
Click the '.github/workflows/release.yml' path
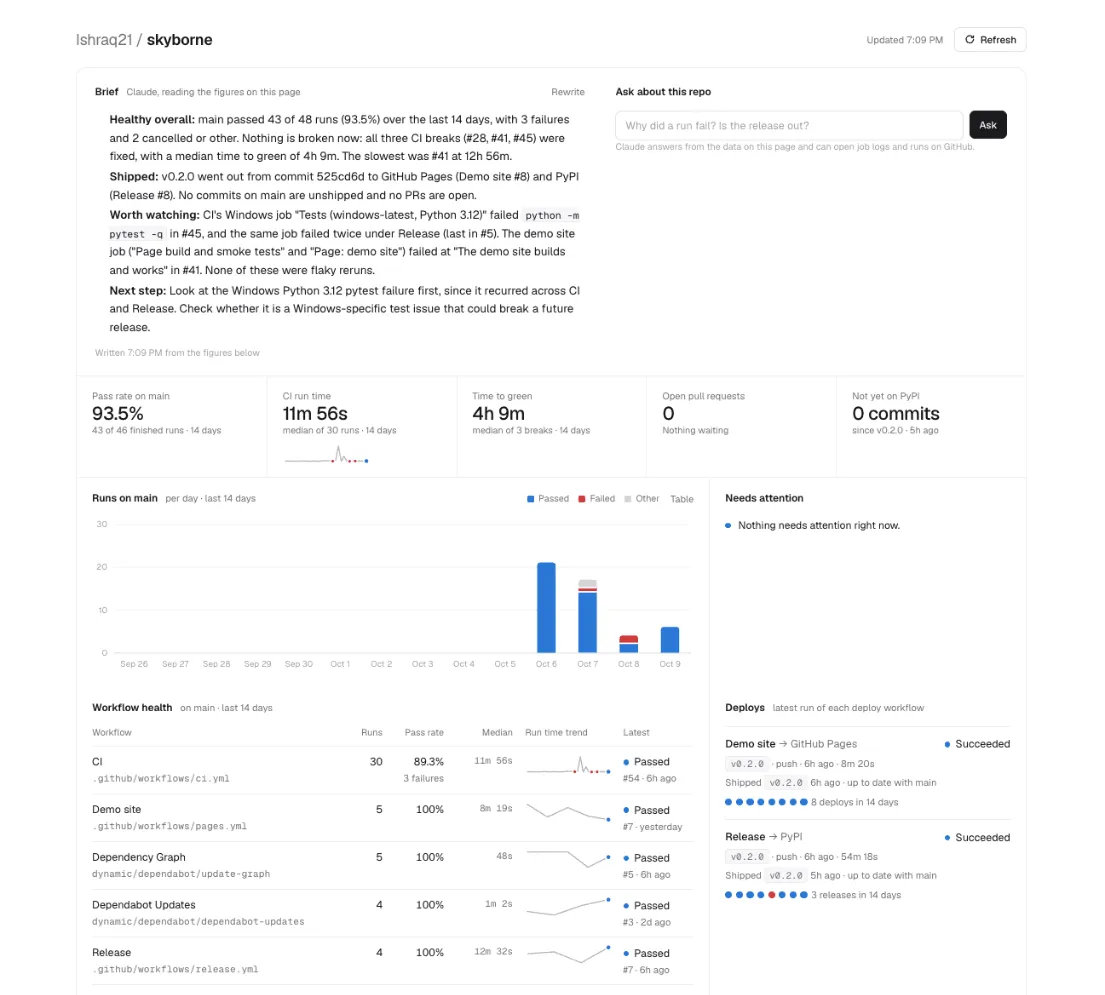click(175, 970)
